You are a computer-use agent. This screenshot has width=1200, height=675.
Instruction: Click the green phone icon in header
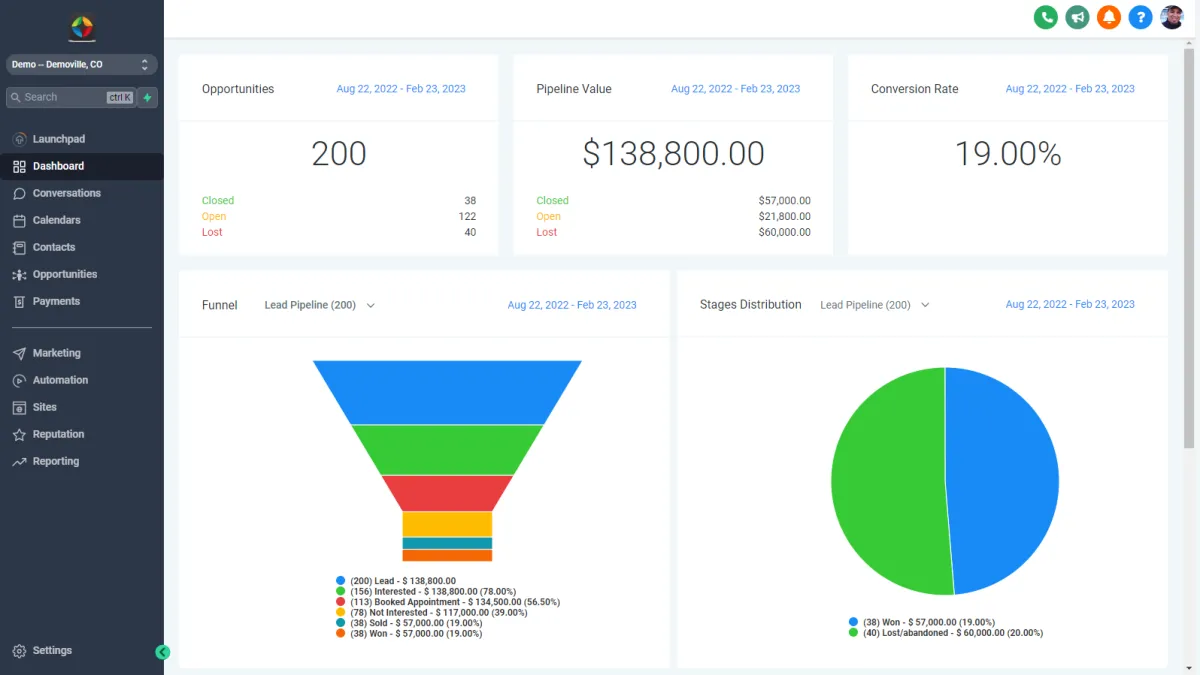coord(1045,17)
